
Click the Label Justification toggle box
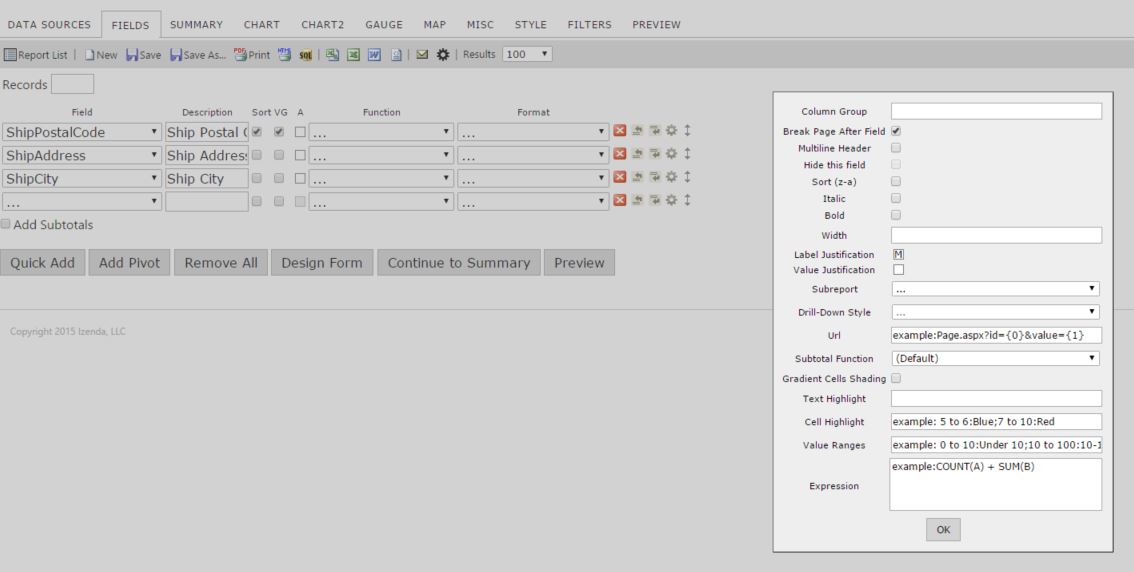[898, 255]
